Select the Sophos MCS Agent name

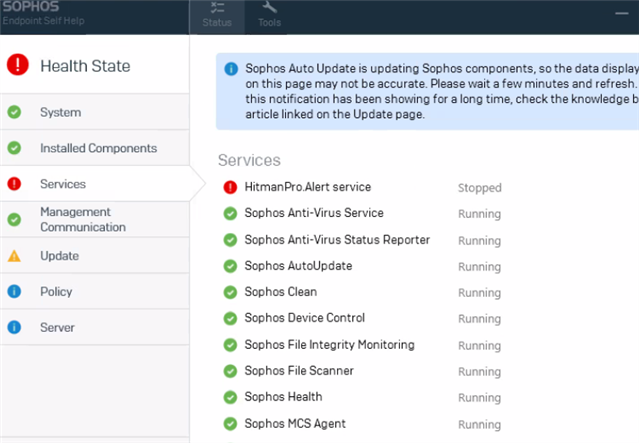click(x=295, y=424)
